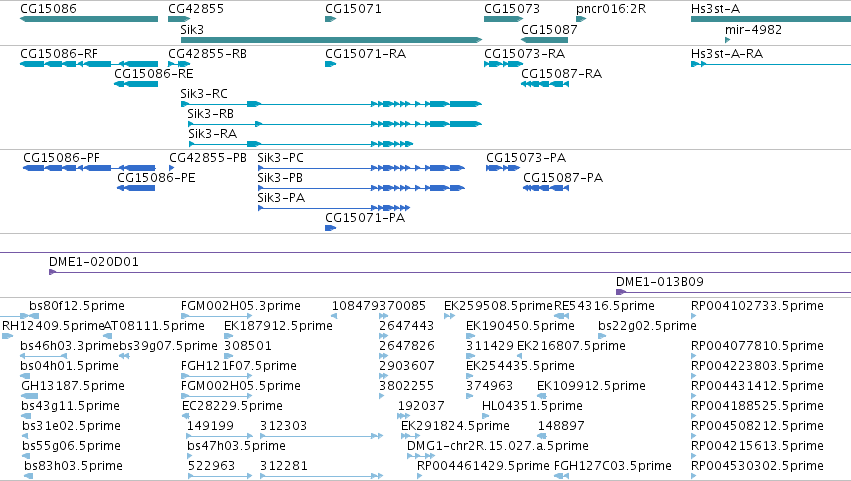
Task: Click EST bs46h03.3prime
Action: [69, 346]
